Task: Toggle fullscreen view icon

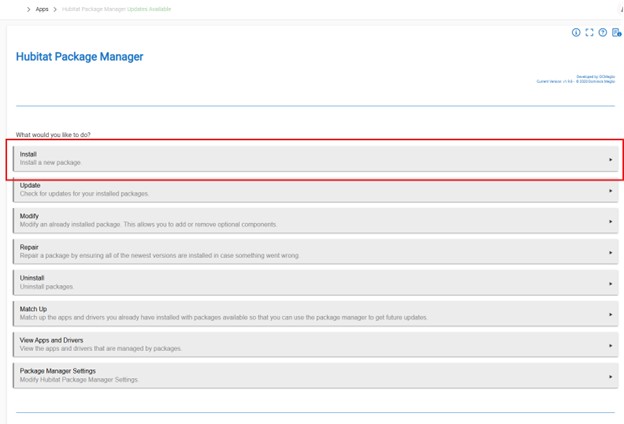Action: (x=589, y=33)
